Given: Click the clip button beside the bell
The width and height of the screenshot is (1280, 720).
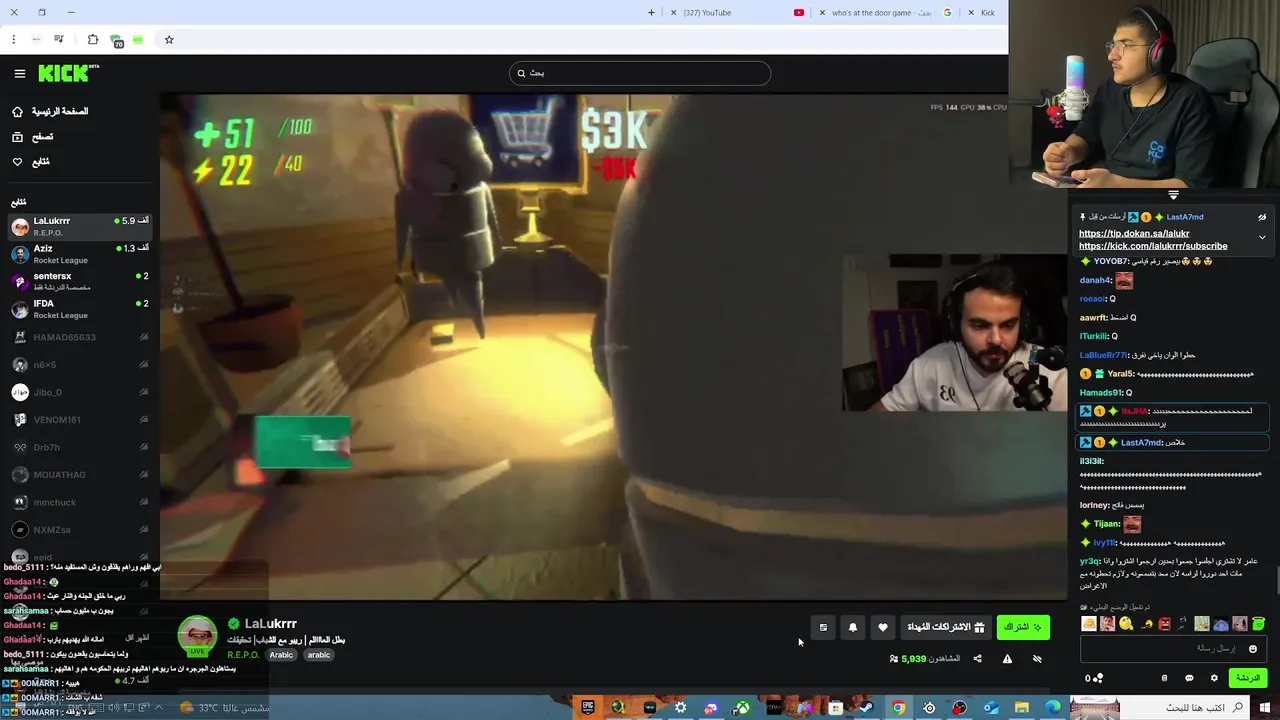Looking at the screenshot, I should 823,627.
